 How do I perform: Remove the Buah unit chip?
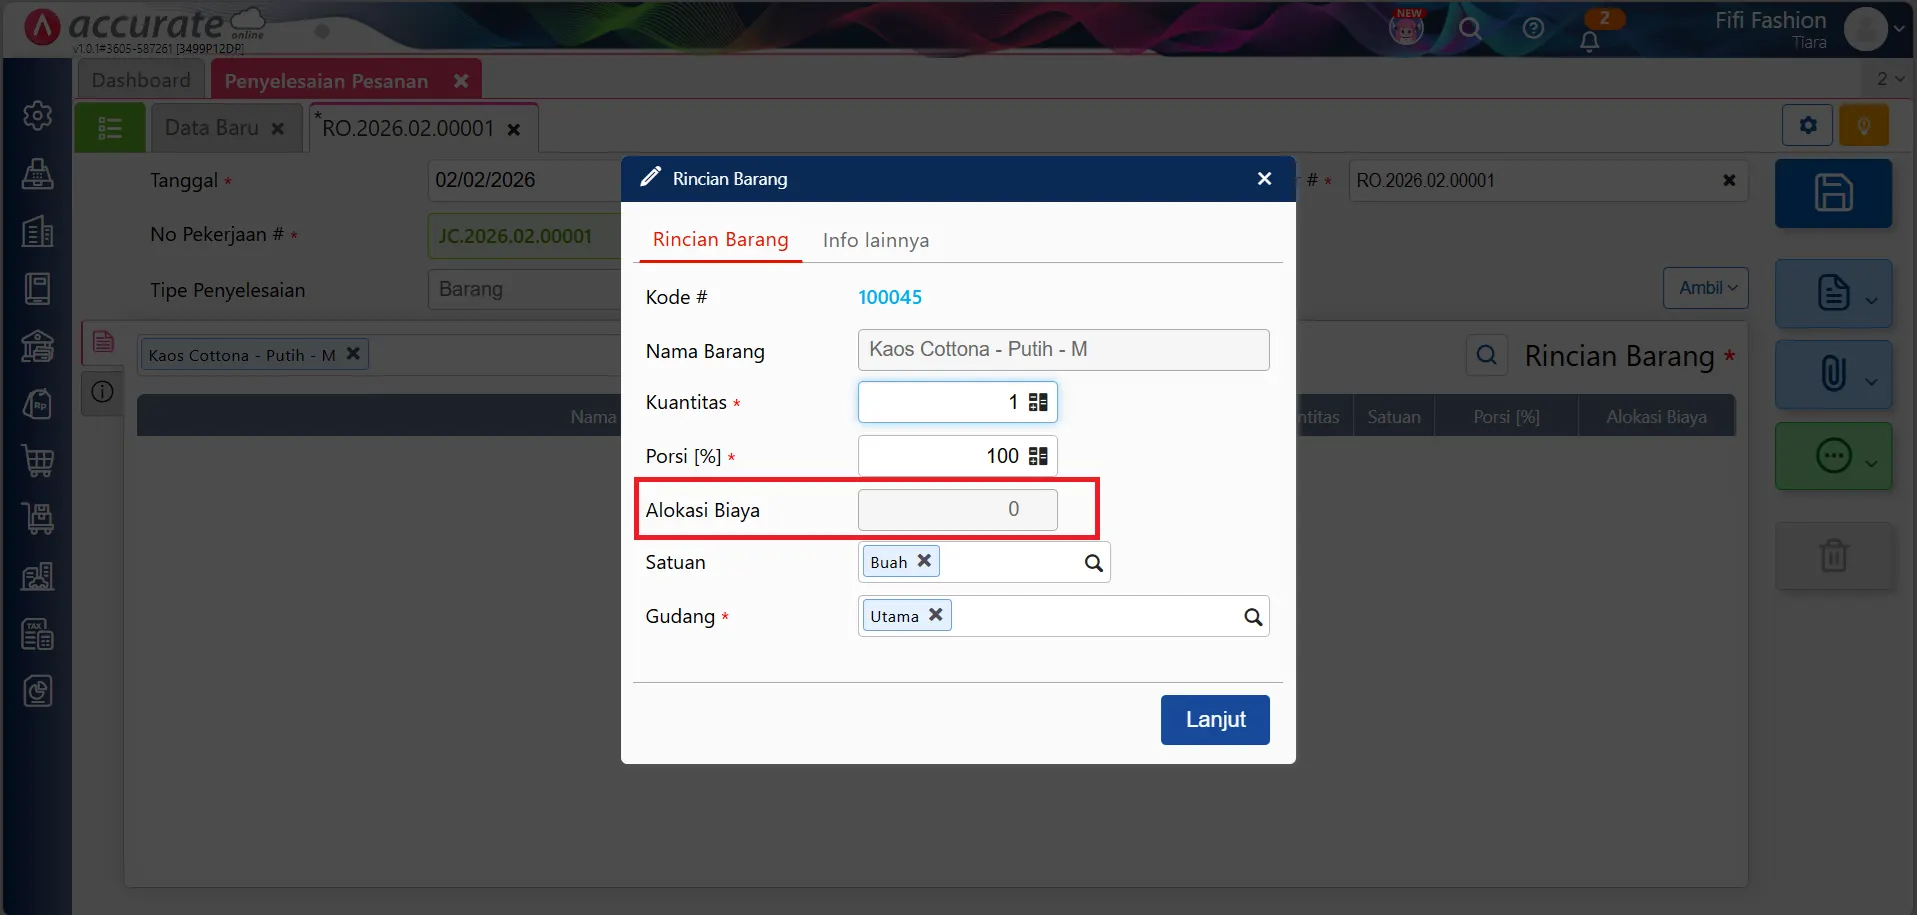(x=923, y=561)
